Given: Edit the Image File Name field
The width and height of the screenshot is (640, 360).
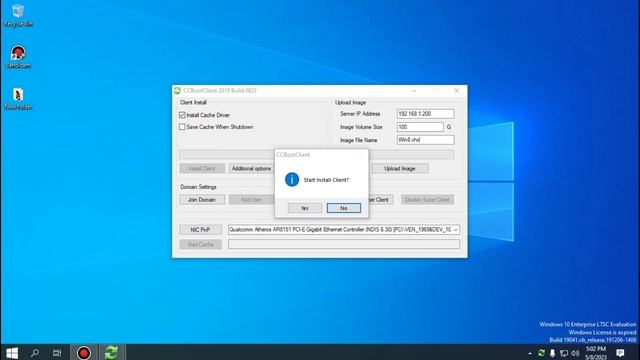Looking at the screenshot, I should point(425,140).
